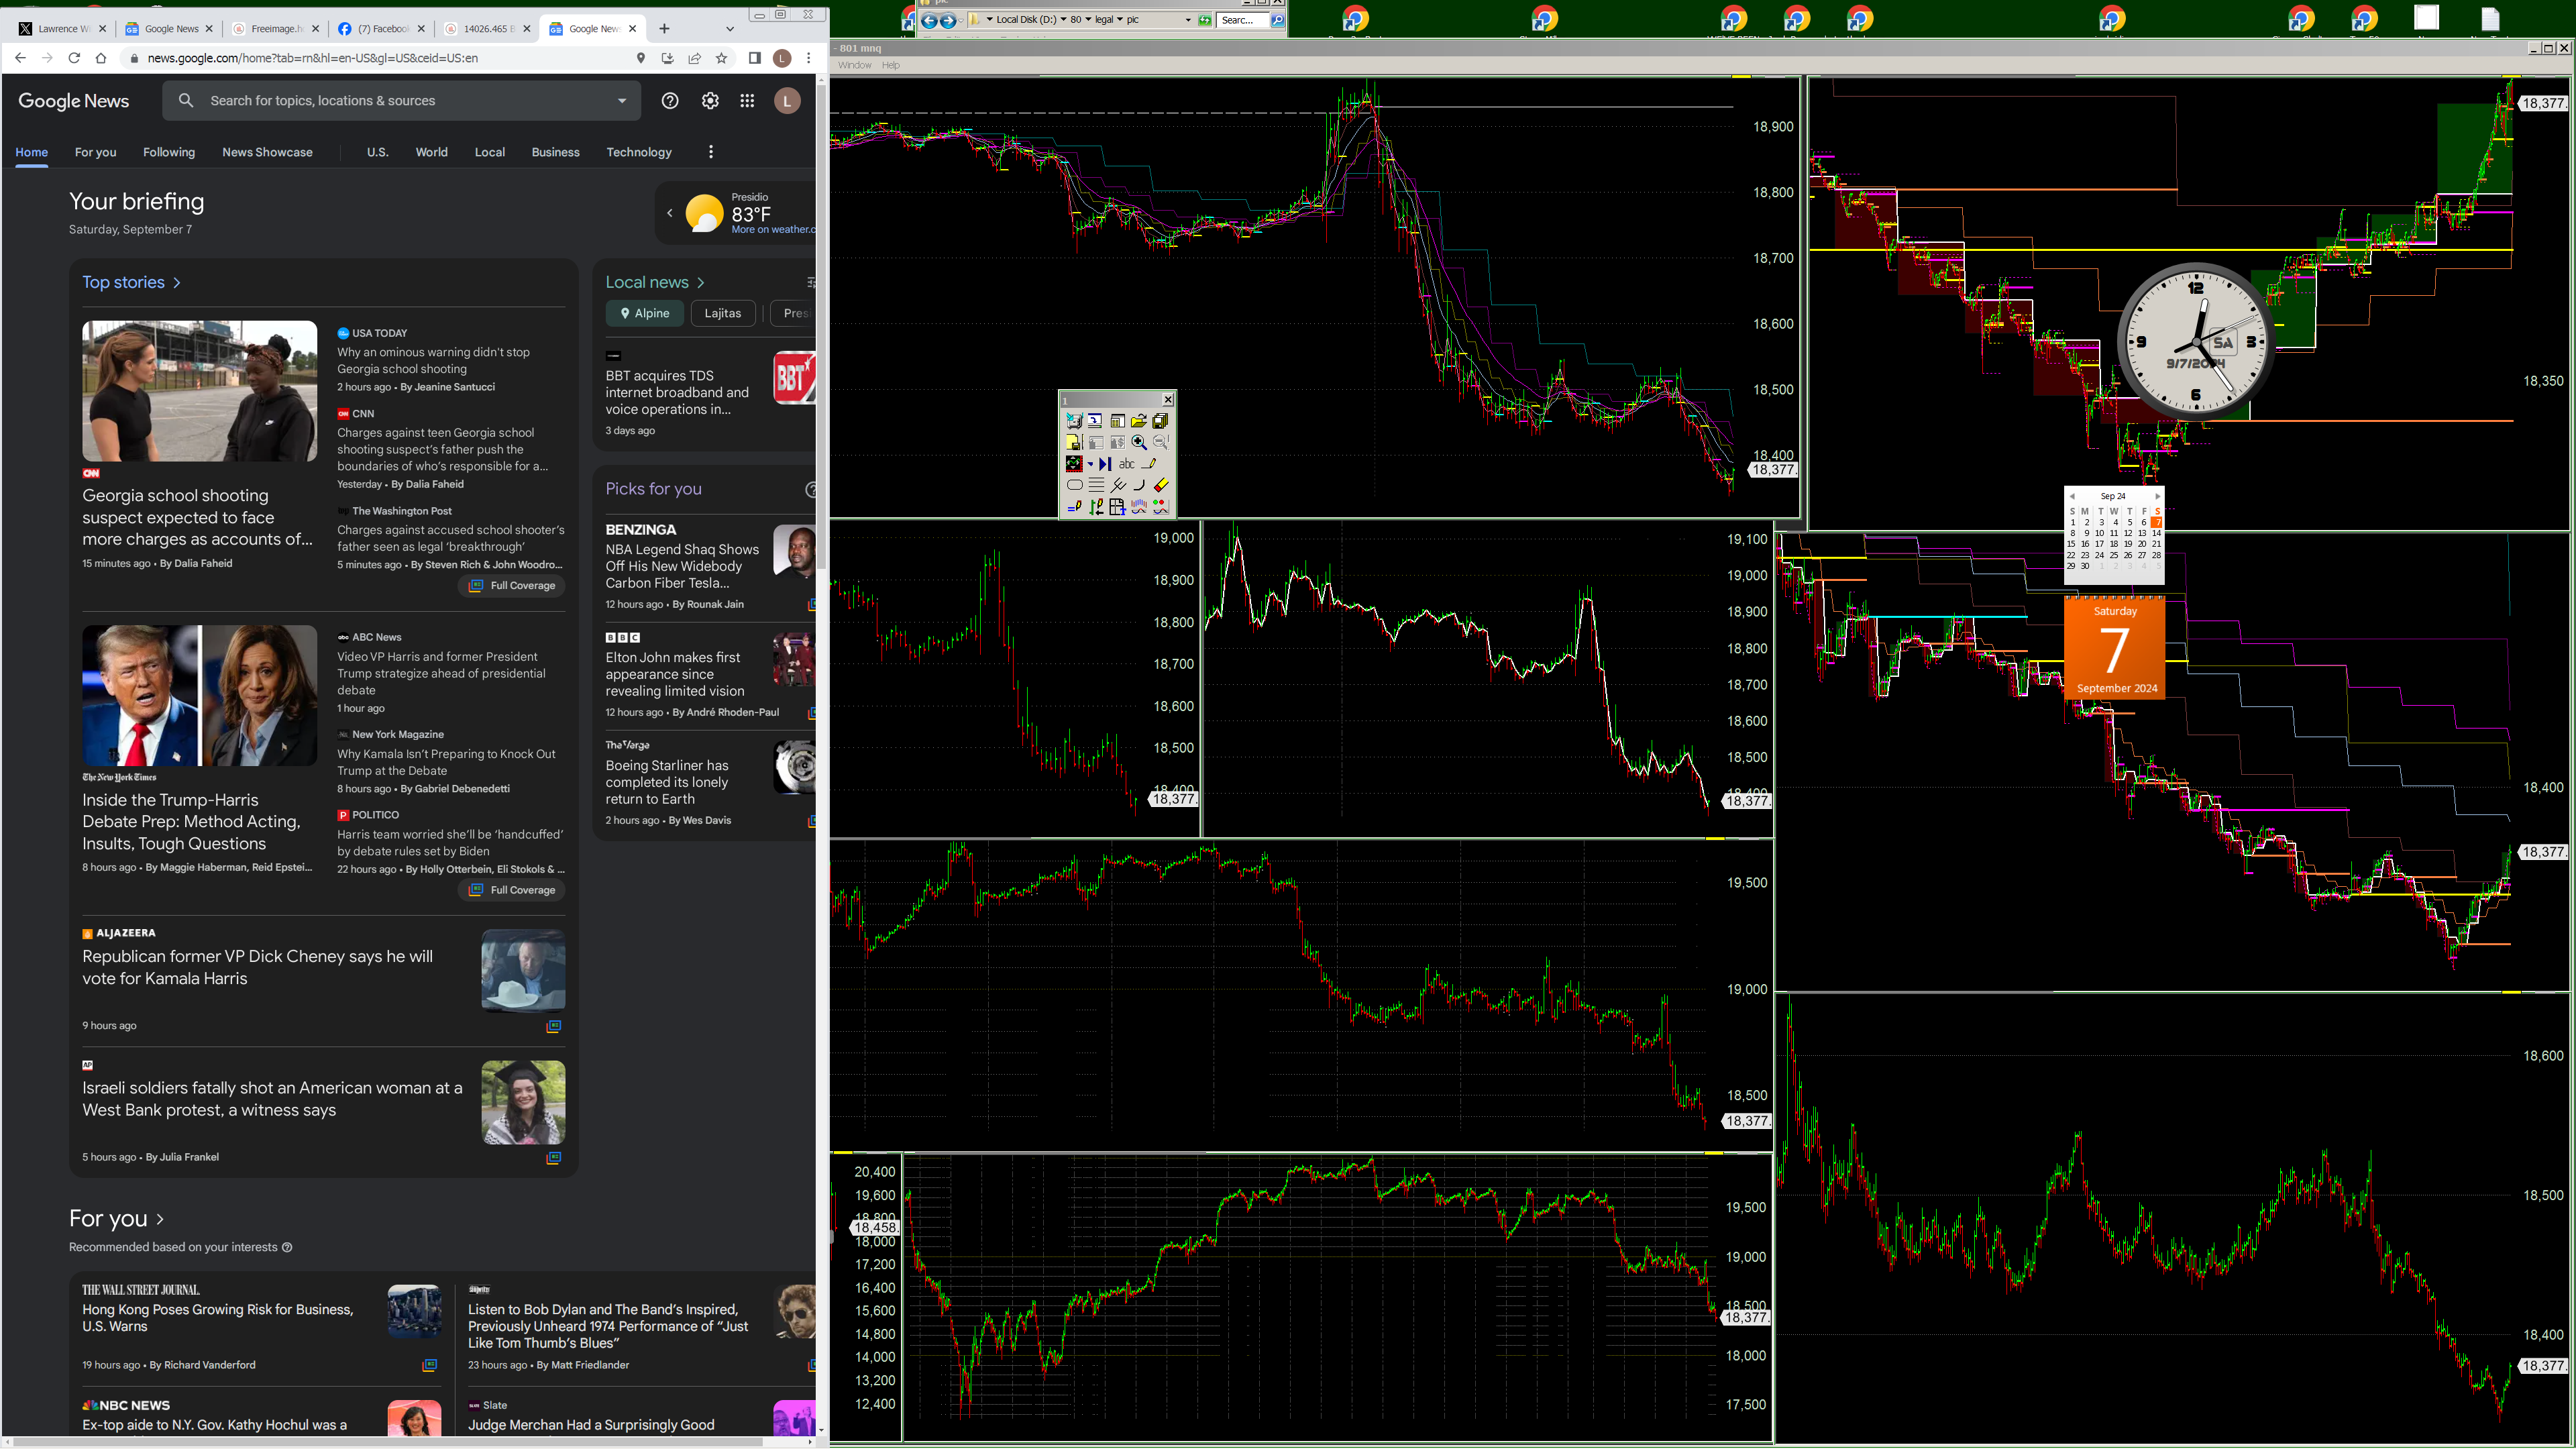The height and width of the screenshot is (1449, 2576).
Task: Open Full Coverage for Georgia shooting story
Action: point(513,586)
